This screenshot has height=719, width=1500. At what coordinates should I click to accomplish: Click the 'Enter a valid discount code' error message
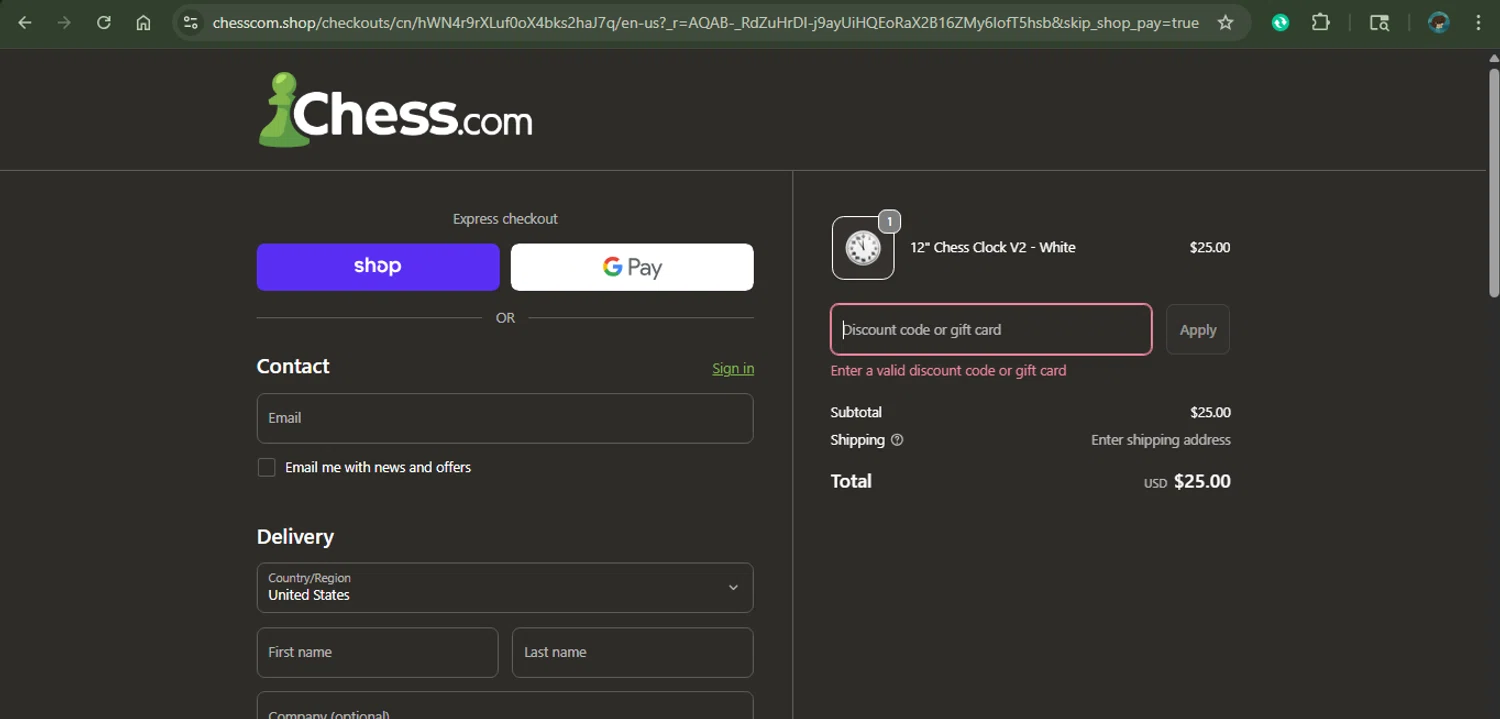pos(948,370)
